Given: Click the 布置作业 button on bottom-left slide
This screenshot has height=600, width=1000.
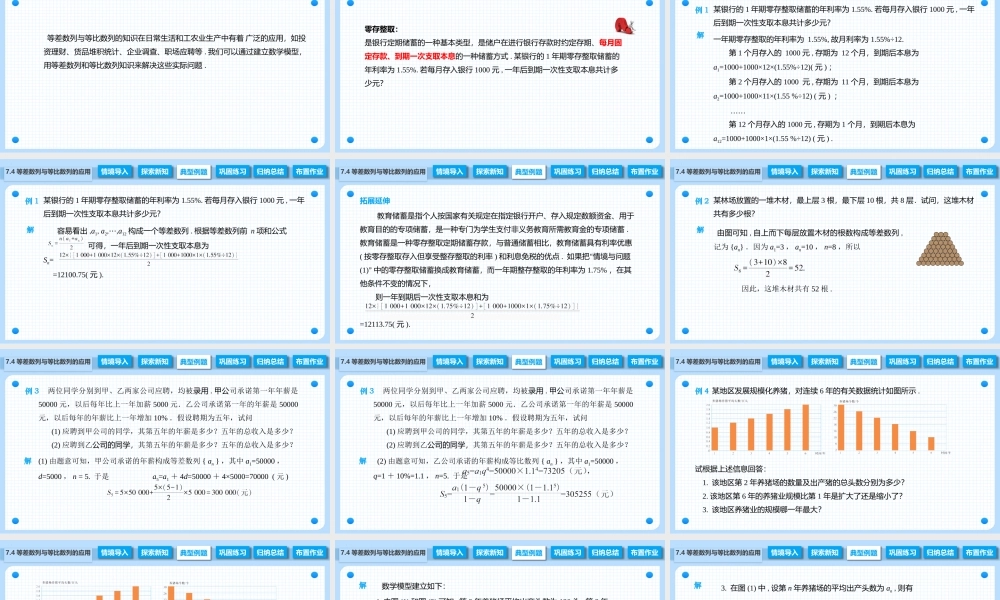Looking at the screenshot, I should coord(310,551).
